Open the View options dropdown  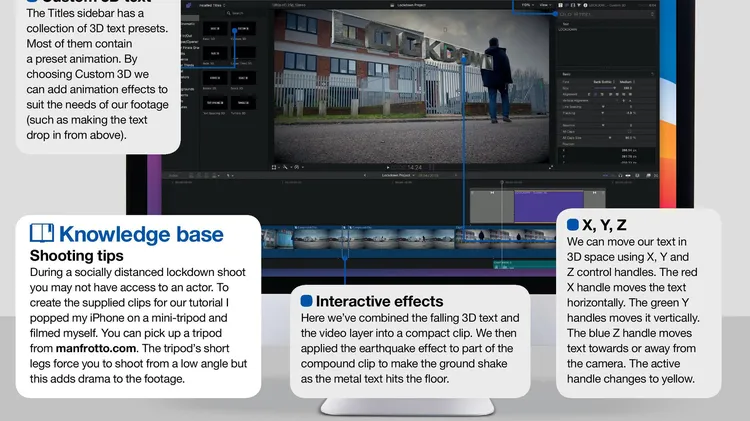[544, 5]
